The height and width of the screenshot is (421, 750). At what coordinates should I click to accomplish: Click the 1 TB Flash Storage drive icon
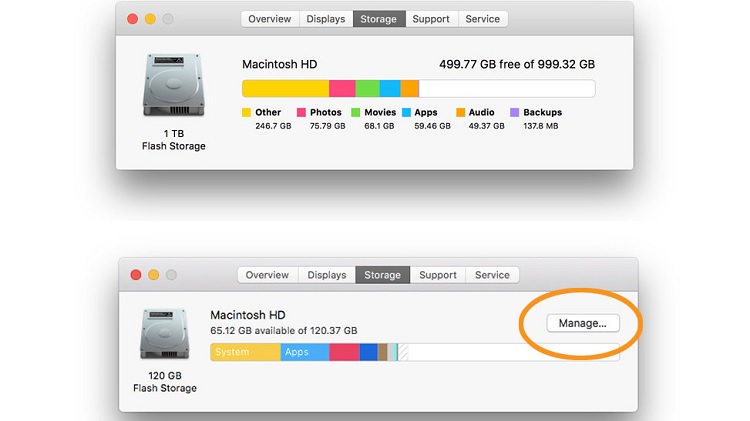(x=174, y=85)
